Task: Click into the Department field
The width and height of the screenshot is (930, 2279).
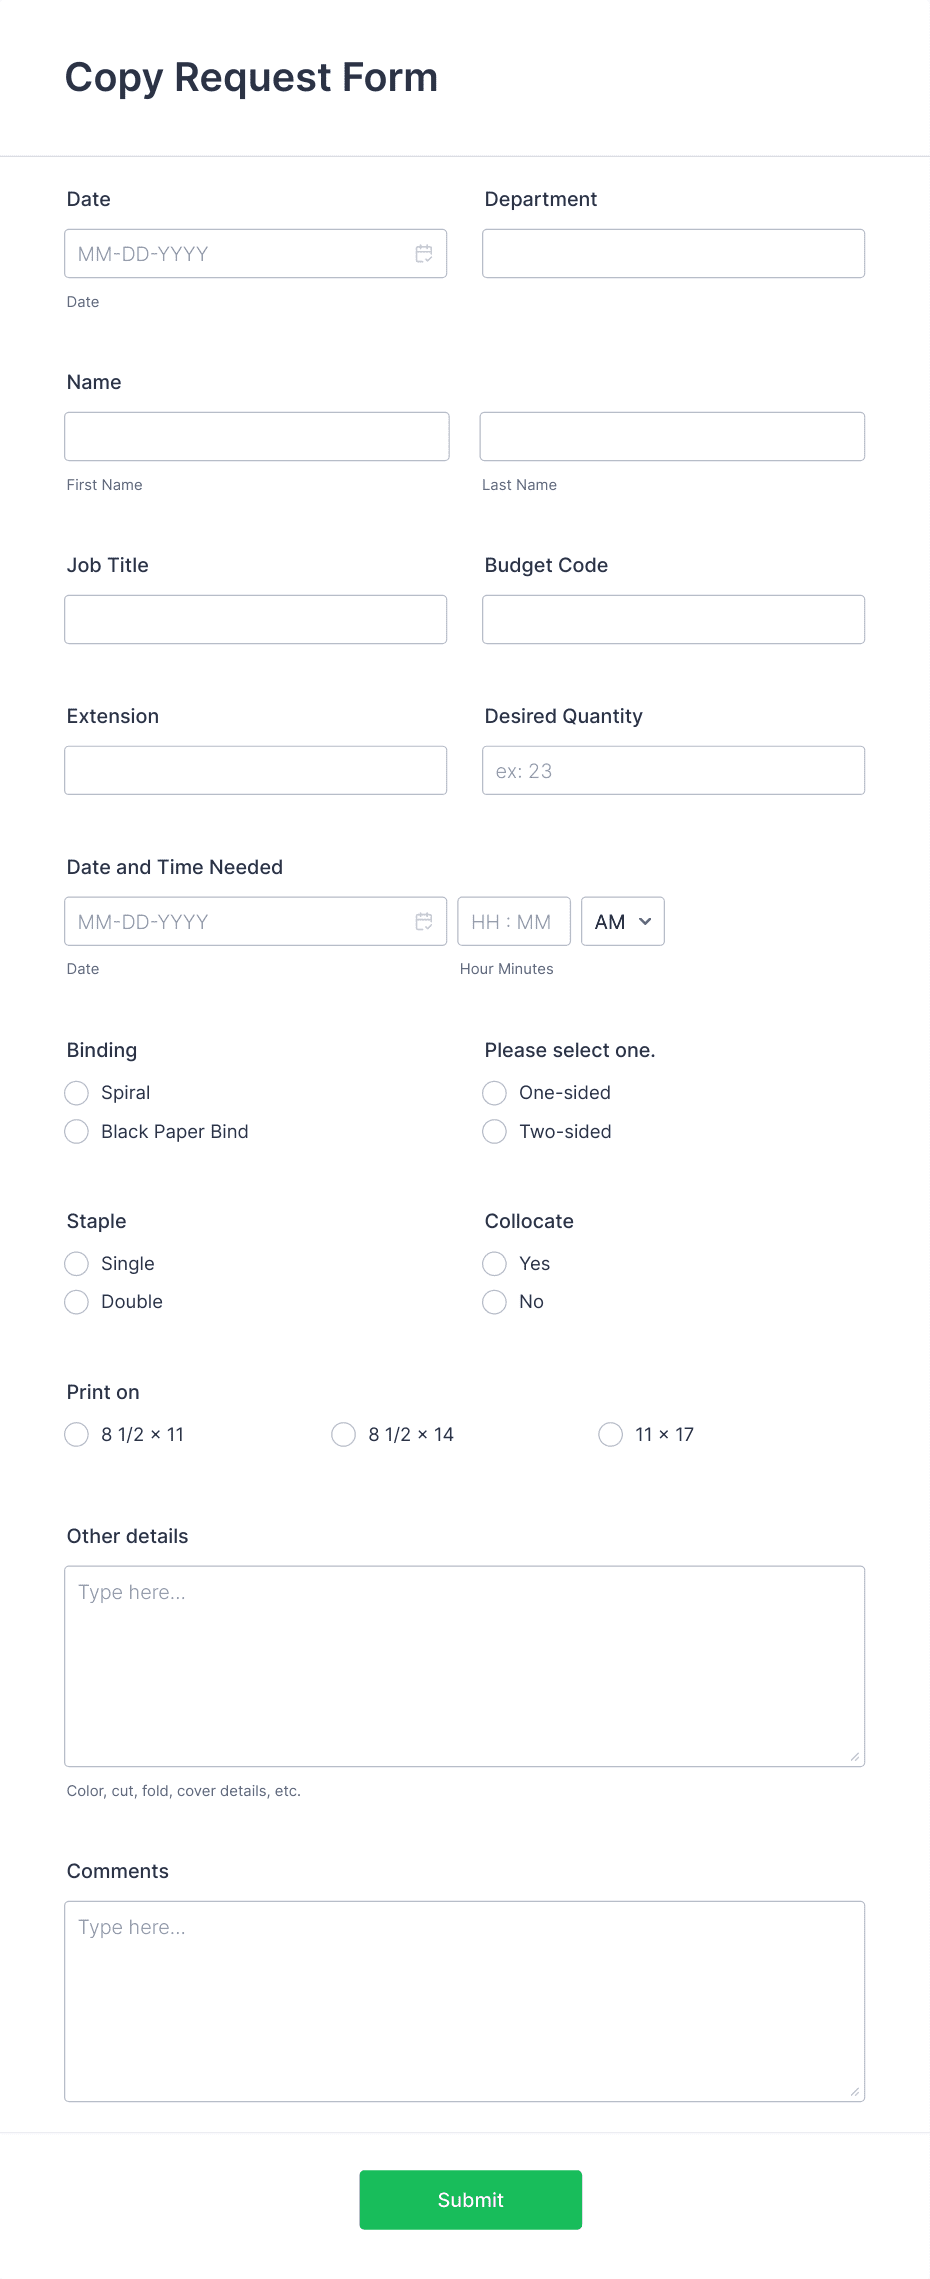Action: tap(672, 253)
